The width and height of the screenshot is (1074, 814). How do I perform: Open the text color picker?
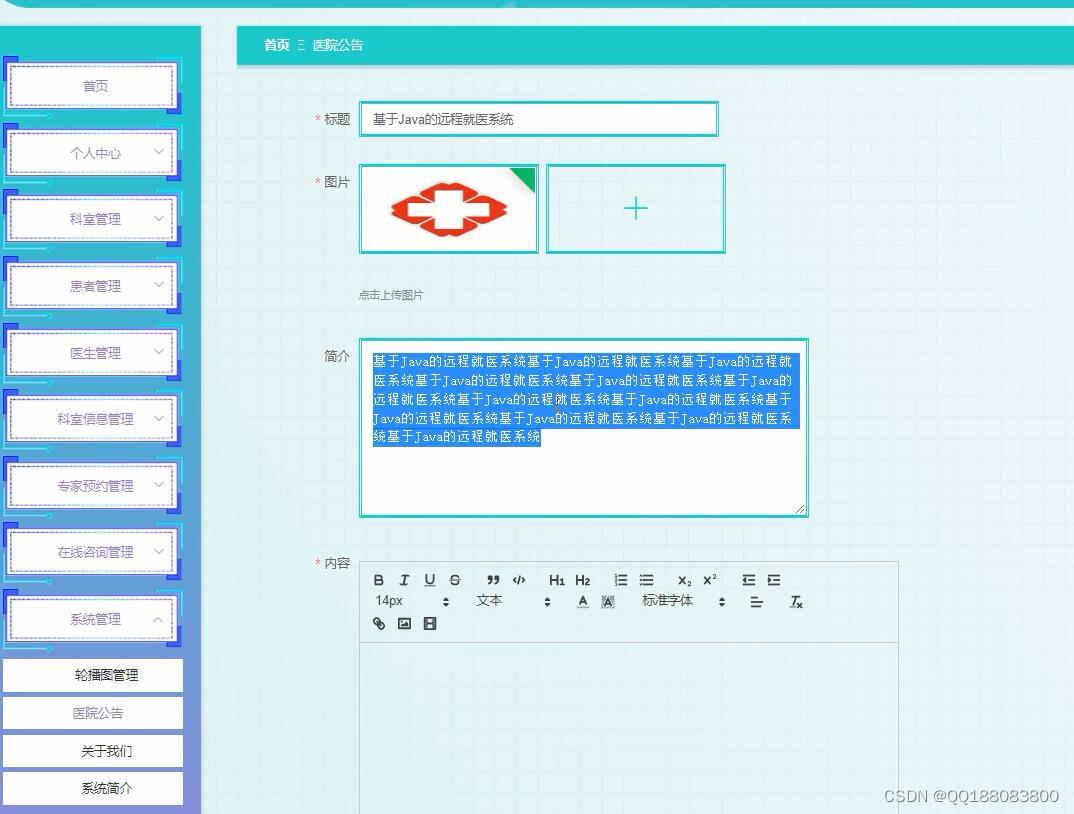click(x=581, y=601)
